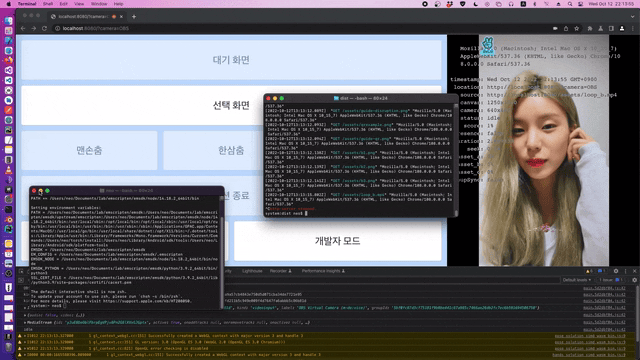
Task: Open the Shell menu
Action: point(48,4)
